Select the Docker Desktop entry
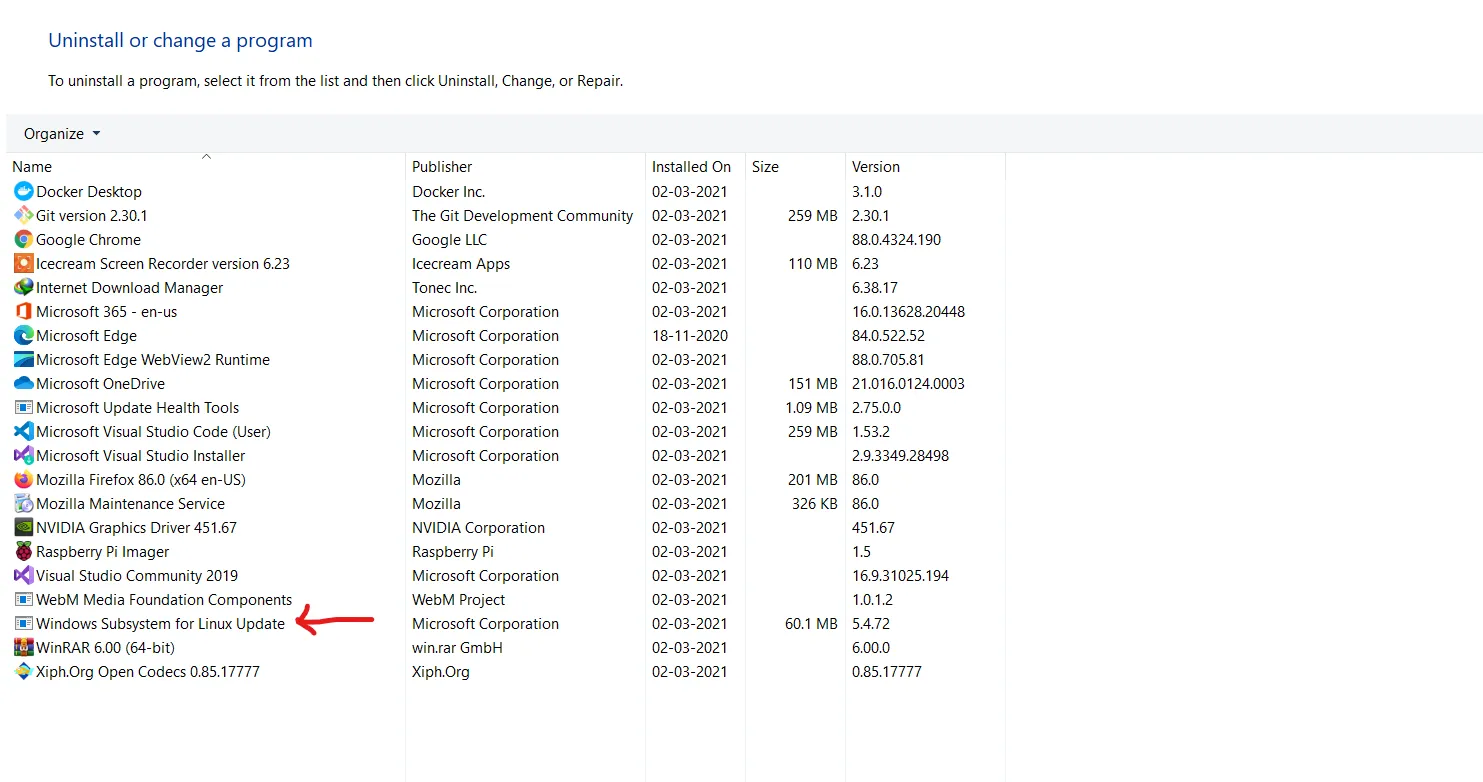The image size is (1483, 782). [x=89, y=191]
